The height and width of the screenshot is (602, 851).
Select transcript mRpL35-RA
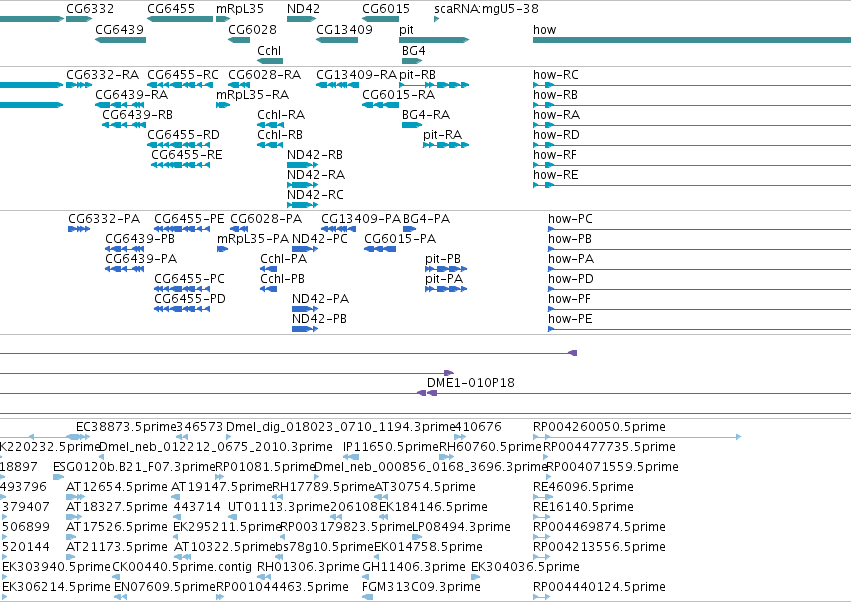pyautogui.click(x=252, y=95)
